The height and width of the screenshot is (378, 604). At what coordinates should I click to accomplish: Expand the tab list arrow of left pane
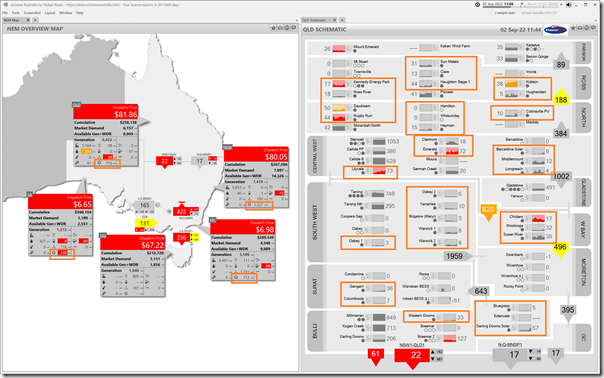pyautogui.click(x=296, y=20)
